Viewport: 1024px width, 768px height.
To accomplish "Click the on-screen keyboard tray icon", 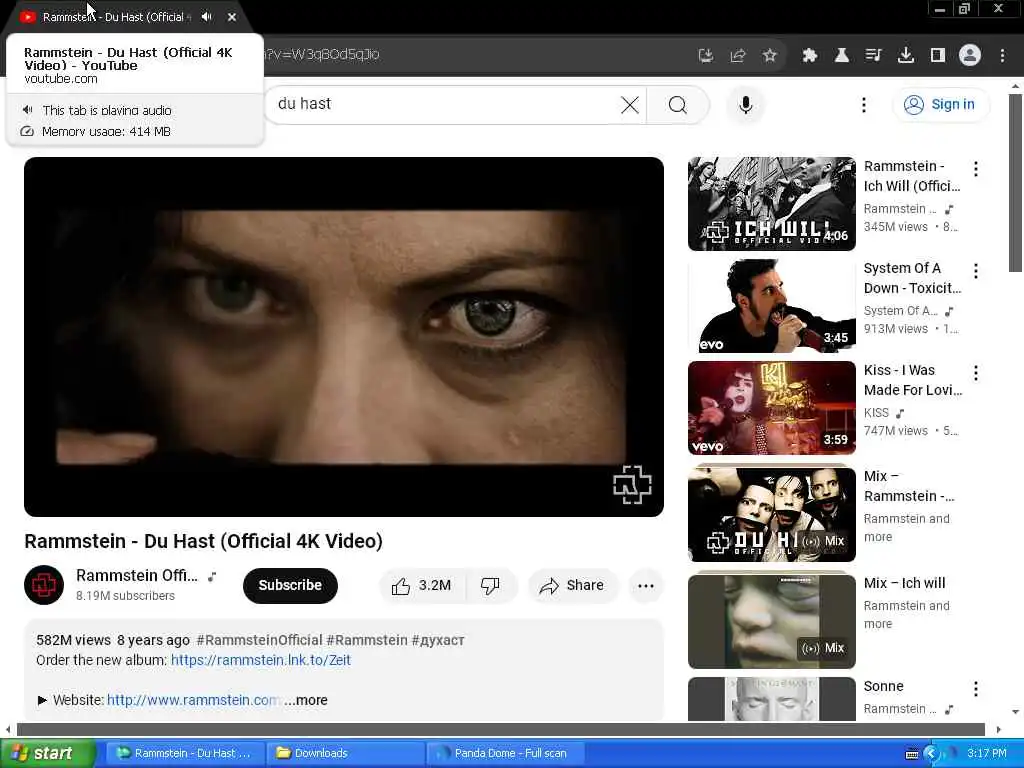I will (x=912, y=754).
